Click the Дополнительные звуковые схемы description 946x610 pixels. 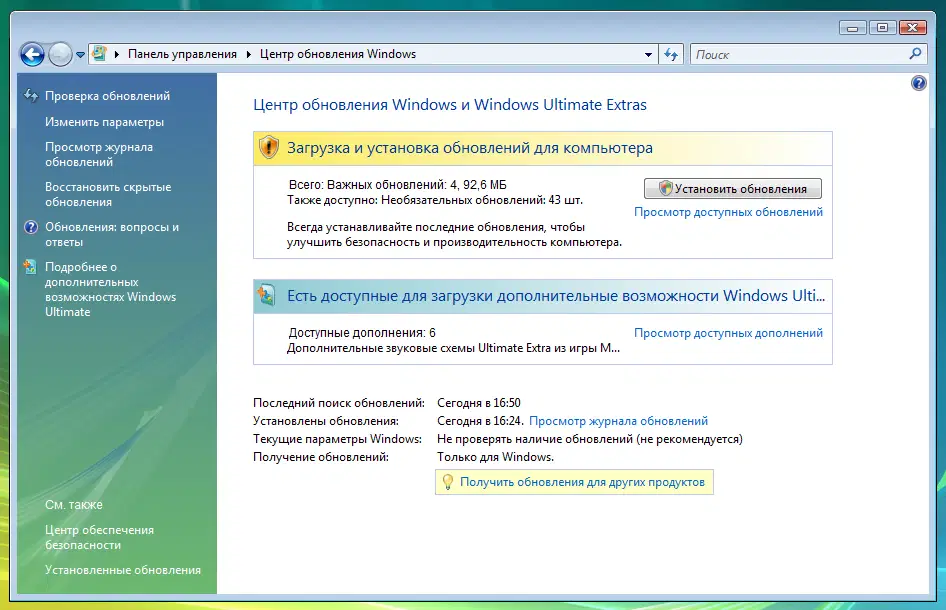tap(453, 348)
